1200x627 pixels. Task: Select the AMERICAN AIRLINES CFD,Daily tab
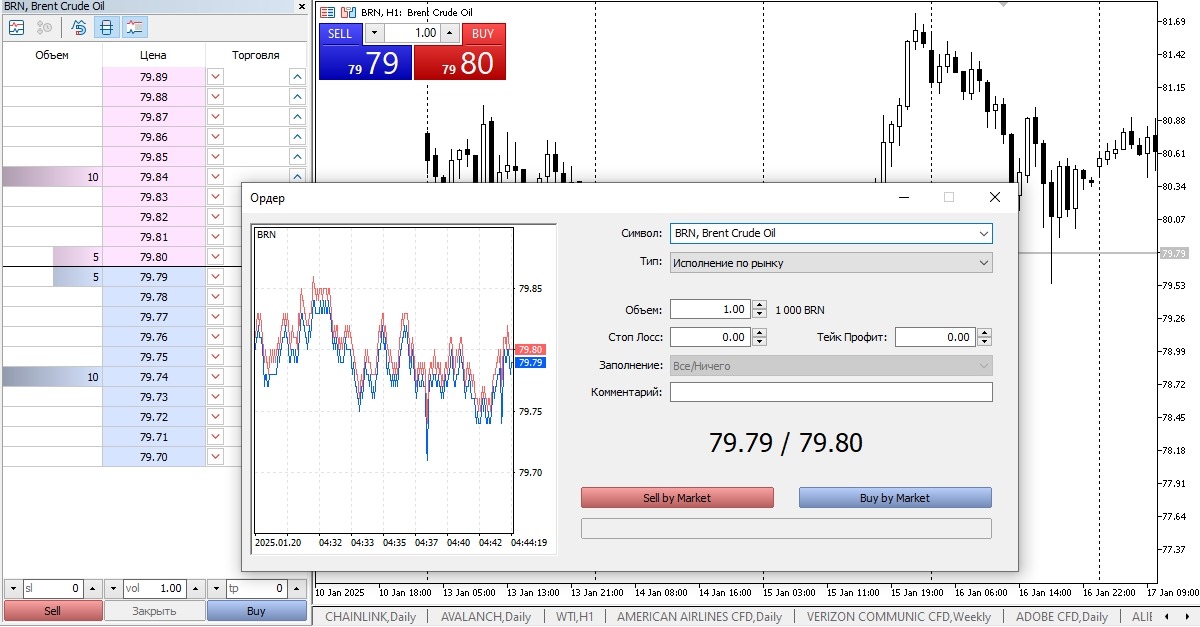[699, 617]
